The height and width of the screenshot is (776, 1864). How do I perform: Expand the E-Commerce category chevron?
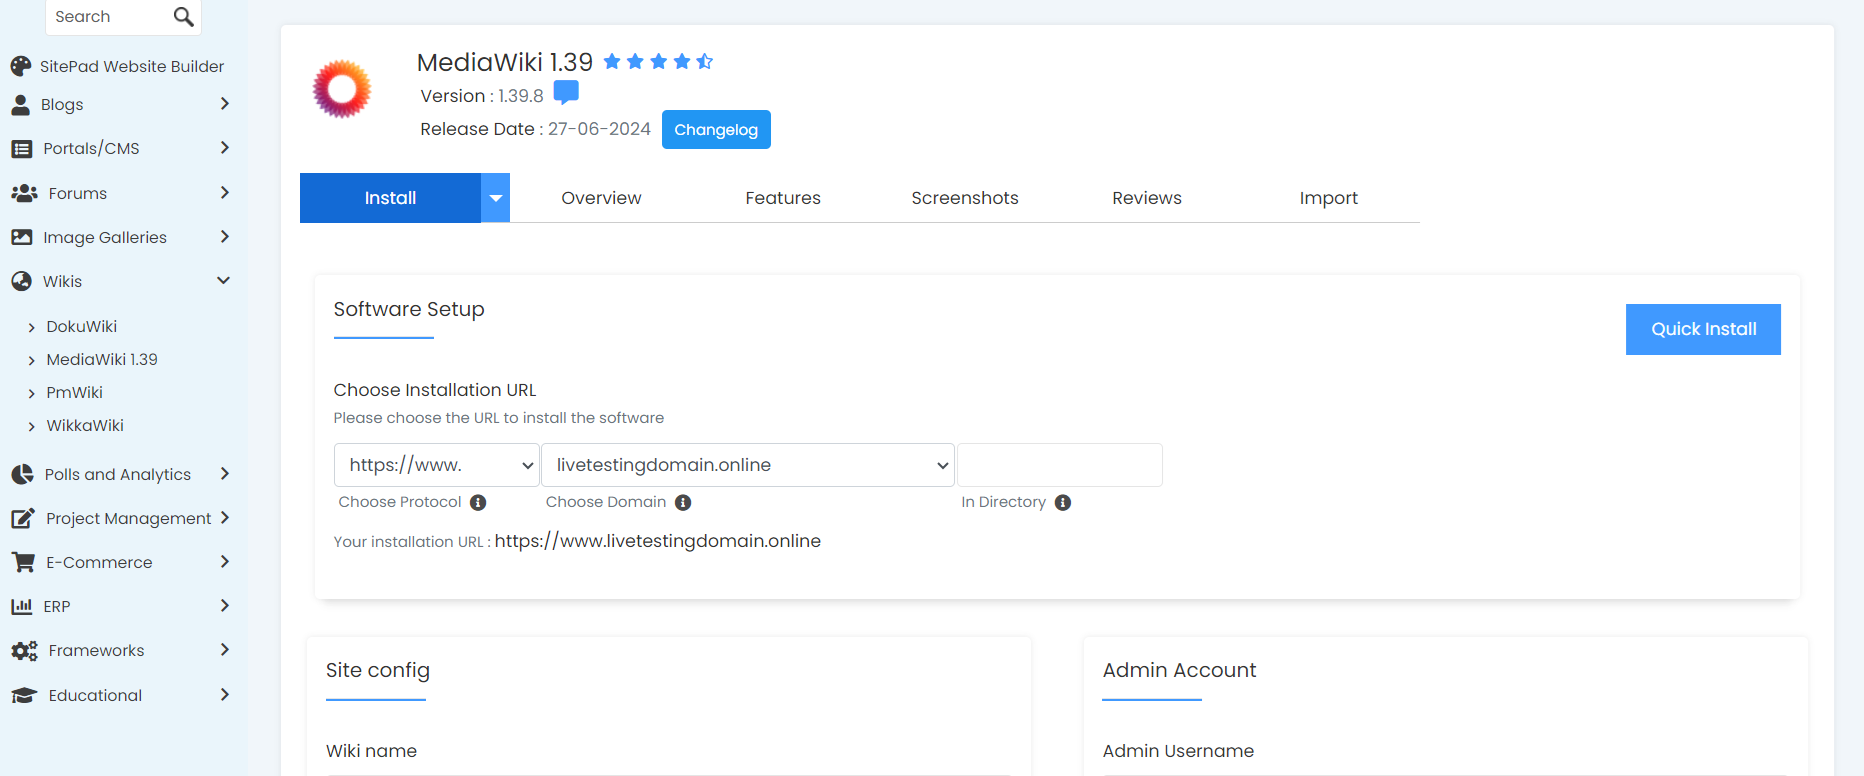[x=225, y=562]
